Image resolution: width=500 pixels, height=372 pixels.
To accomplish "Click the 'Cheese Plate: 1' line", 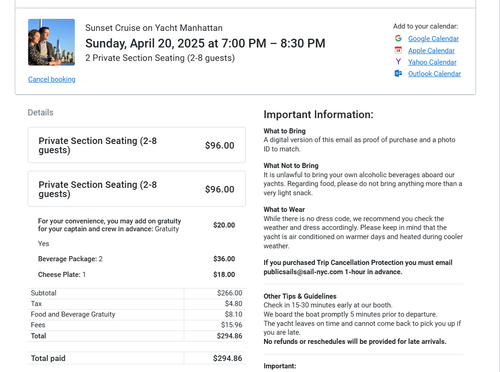I will click(x=62, y=275).
